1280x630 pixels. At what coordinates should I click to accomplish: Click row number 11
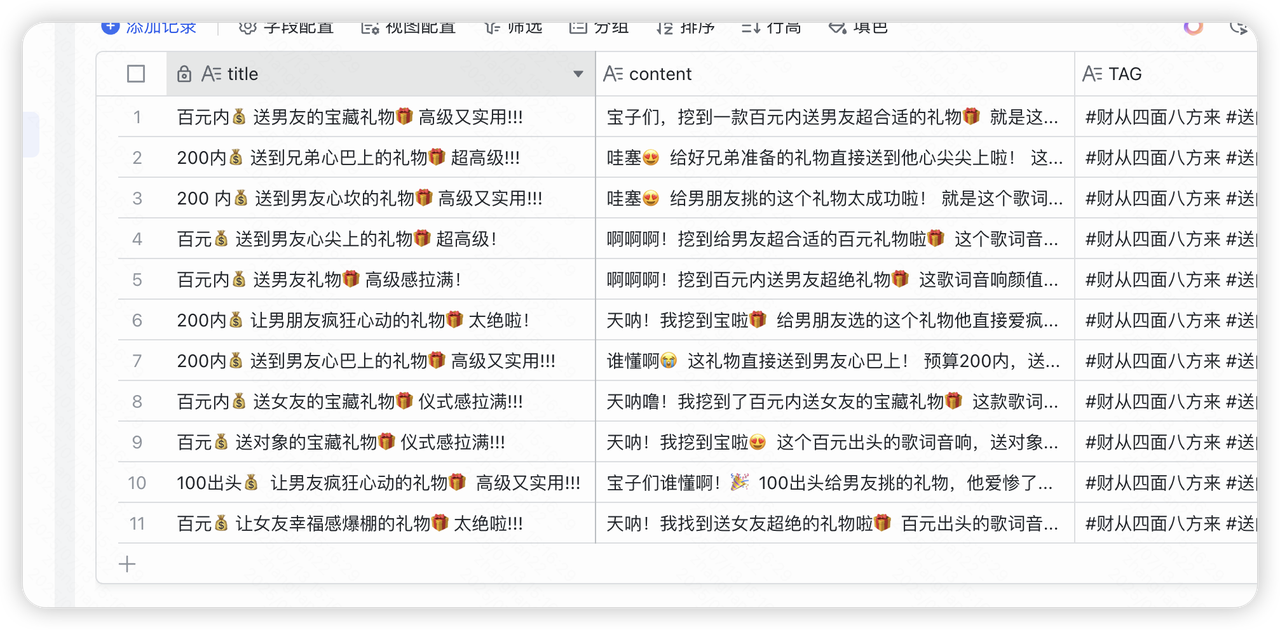[137, 524]
